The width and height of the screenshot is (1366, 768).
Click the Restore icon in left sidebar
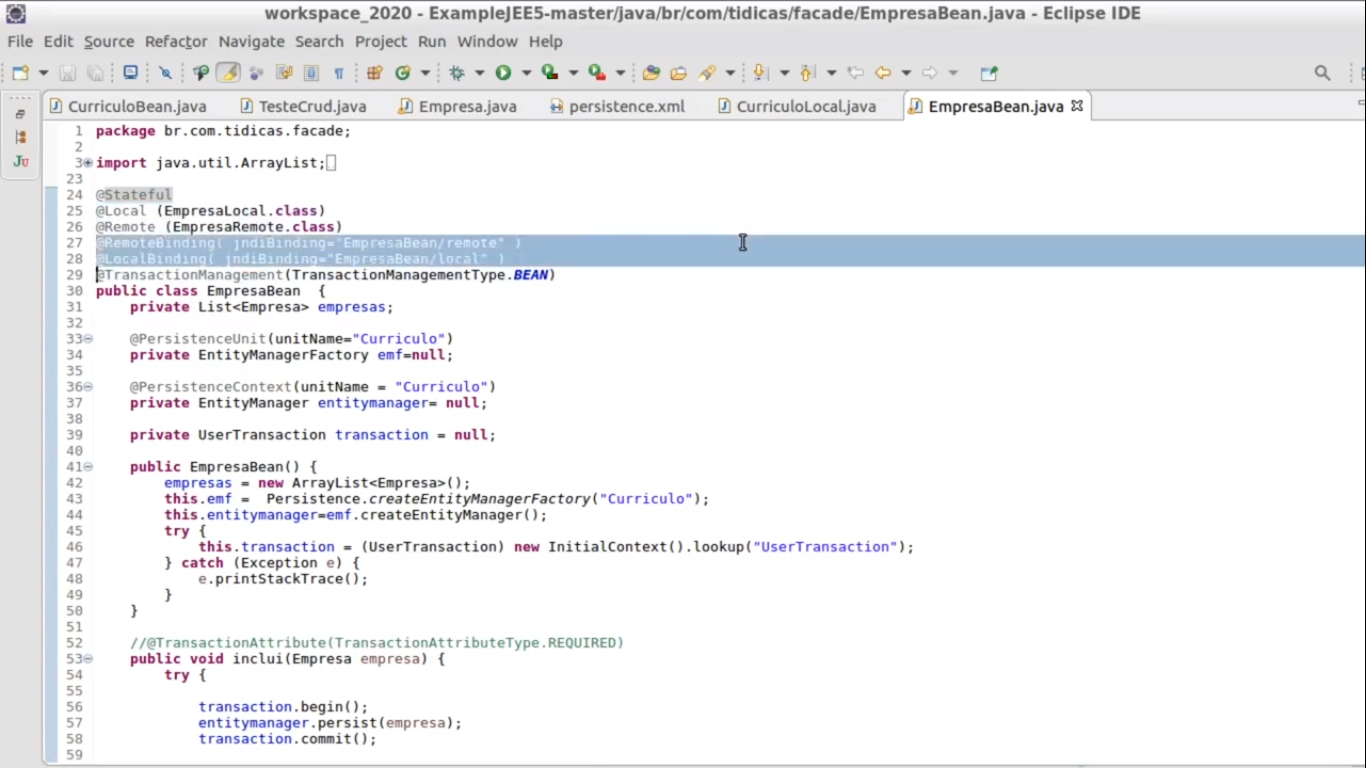(20, 114)
